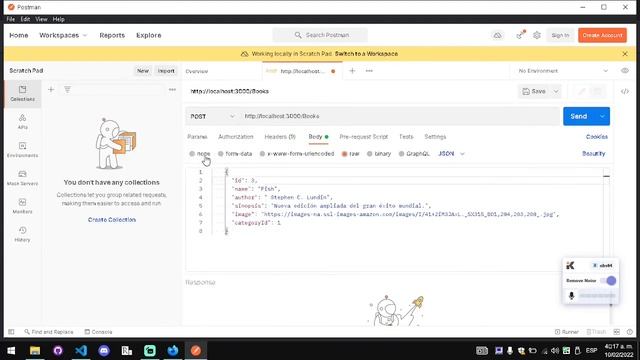640x360 pixels.
Task: Open the POST method dropdown
Action: (x=212, y=116)
